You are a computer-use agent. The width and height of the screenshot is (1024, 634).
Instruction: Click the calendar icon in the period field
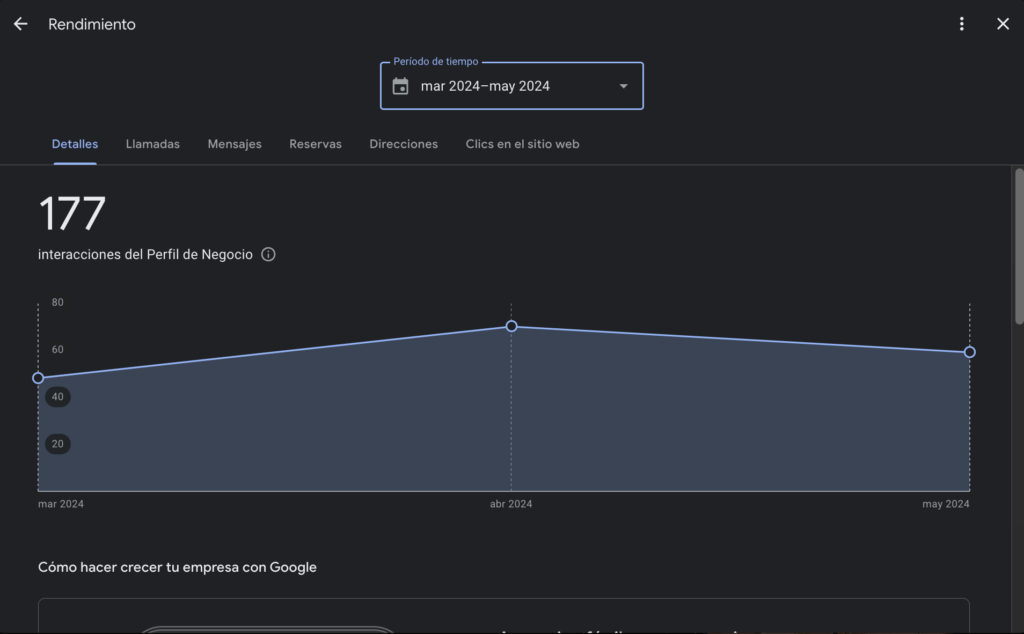(x=401, y=86)
